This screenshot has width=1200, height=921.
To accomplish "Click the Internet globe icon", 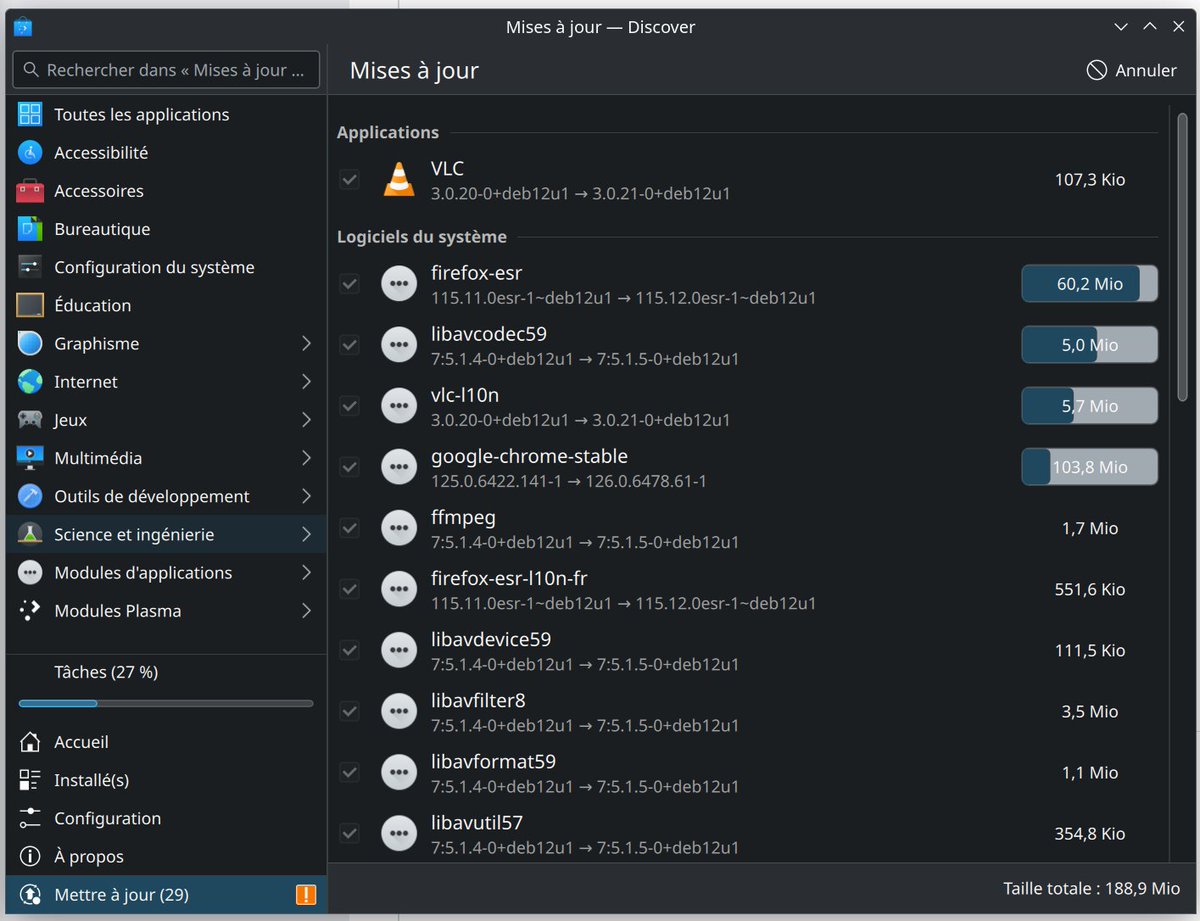I will tap(30, 381).
